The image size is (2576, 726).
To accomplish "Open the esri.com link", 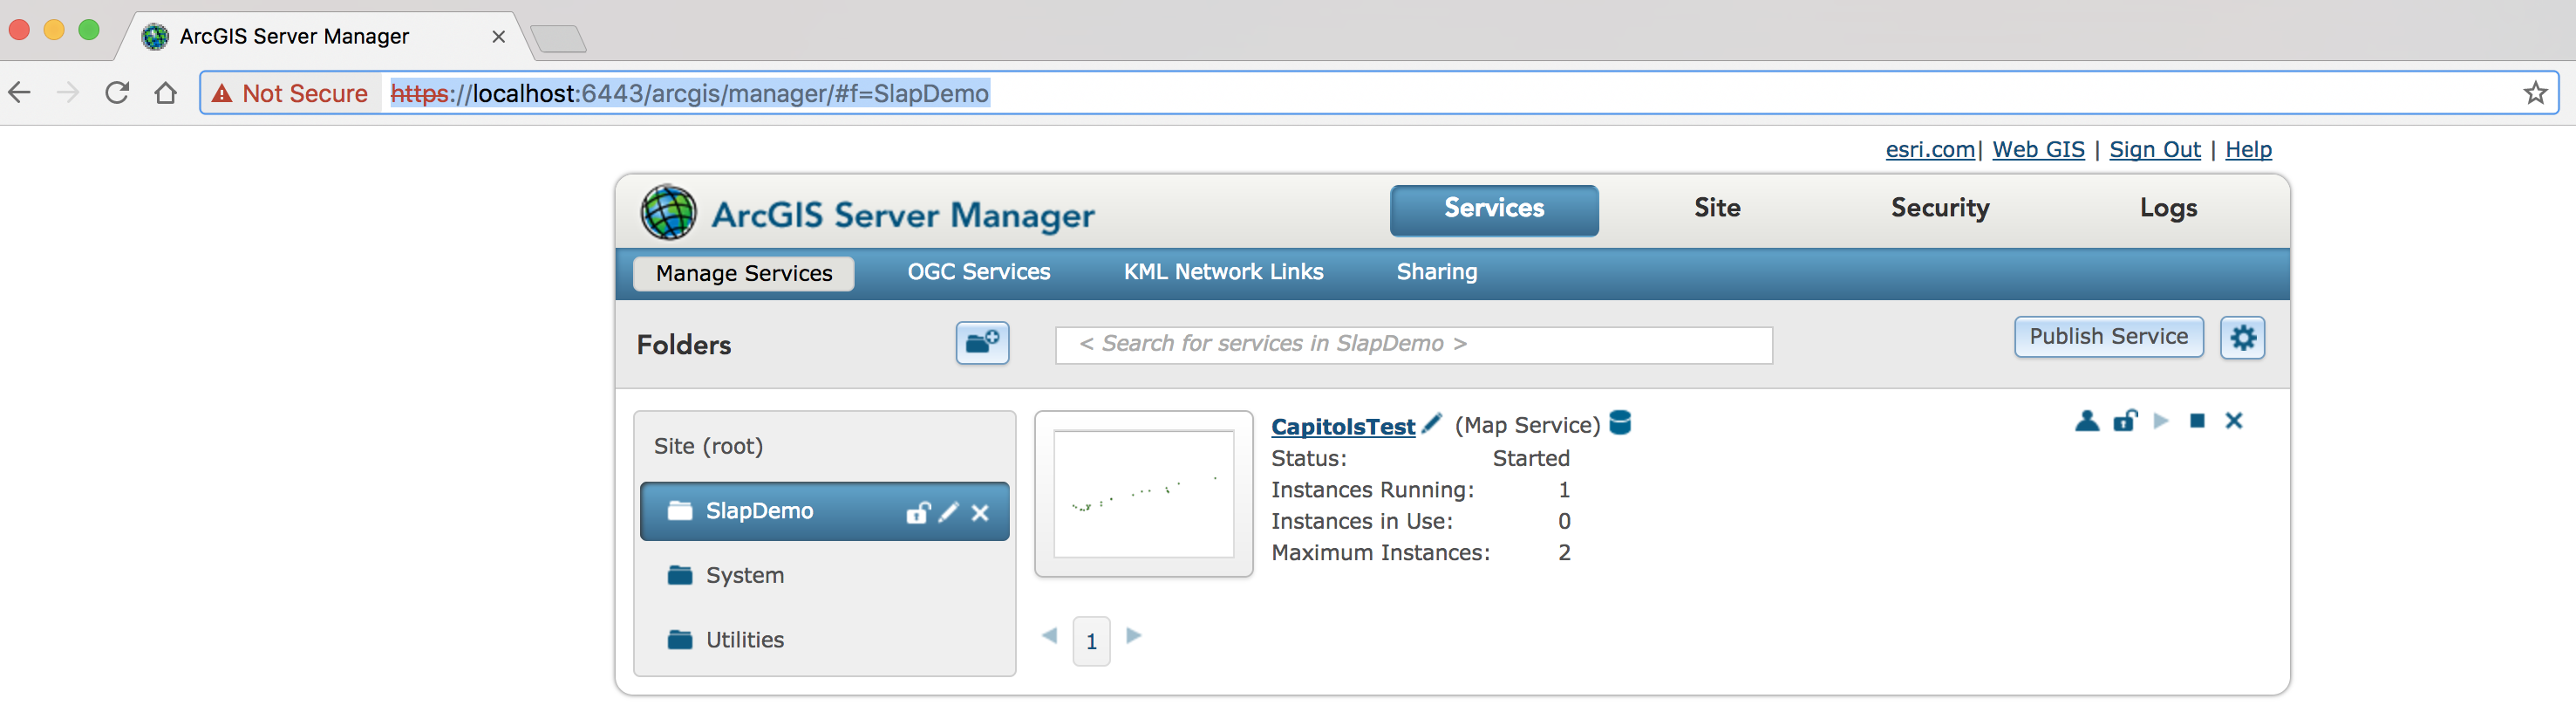I will (1930, 149).
